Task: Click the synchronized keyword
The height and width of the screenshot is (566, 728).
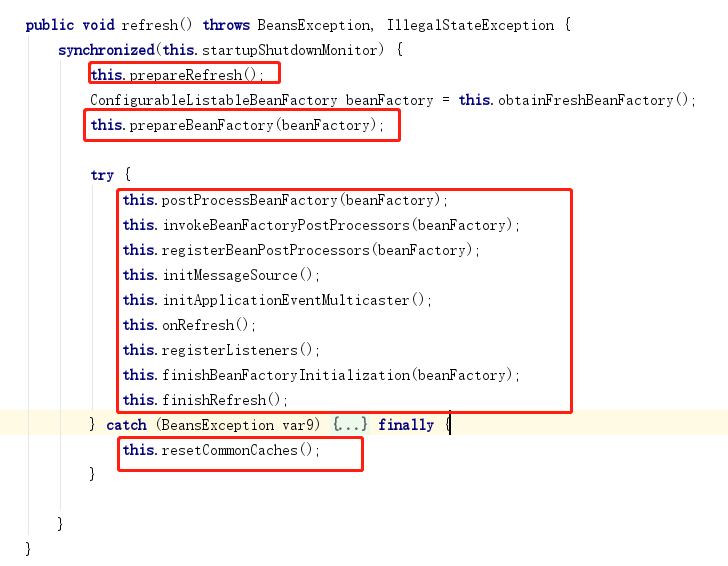Action: 106,50
